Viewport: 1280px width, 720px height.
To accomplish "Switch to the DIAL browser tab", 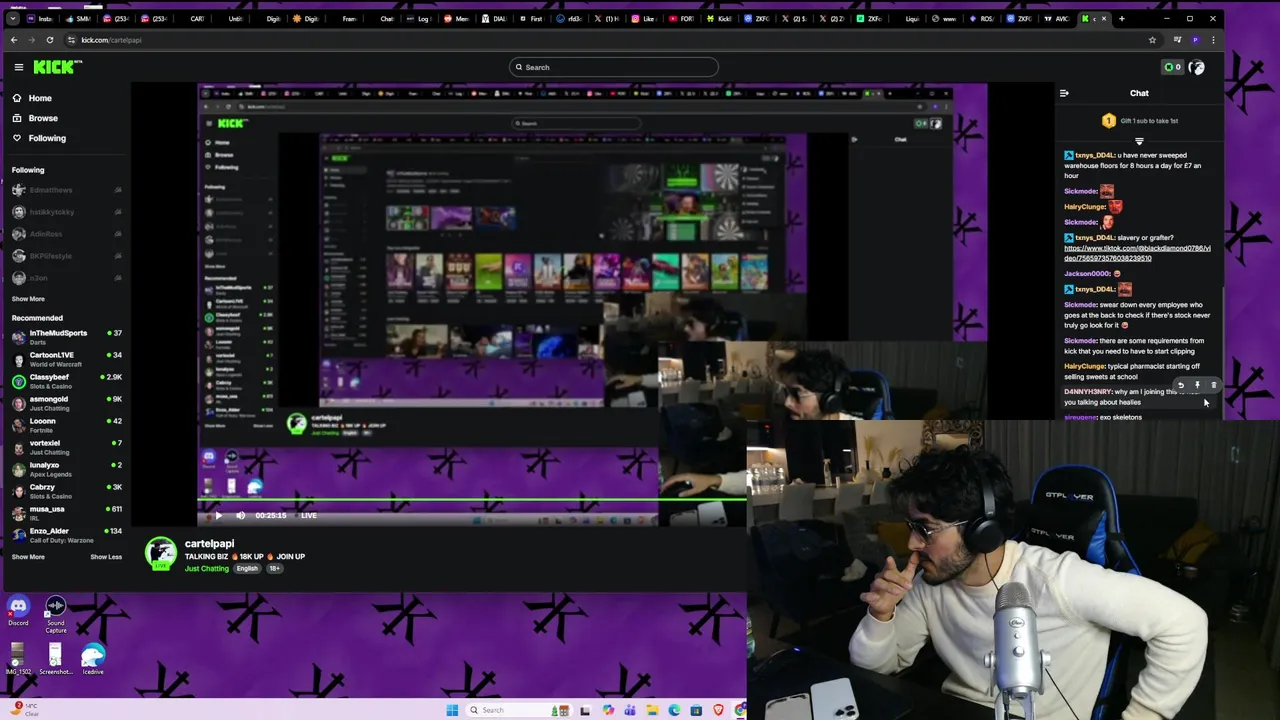I will coord(493,18).
